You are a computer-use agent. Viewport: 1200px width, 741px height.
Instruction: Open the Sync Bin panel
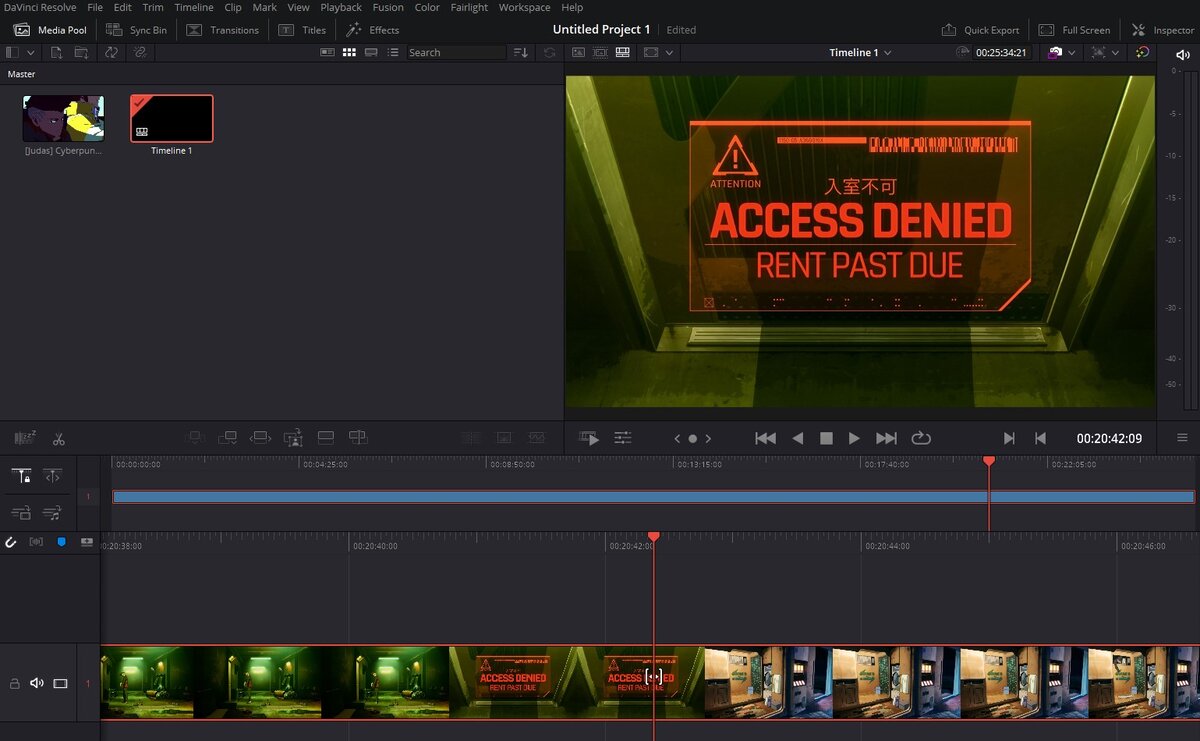click(x=137, y=30)
